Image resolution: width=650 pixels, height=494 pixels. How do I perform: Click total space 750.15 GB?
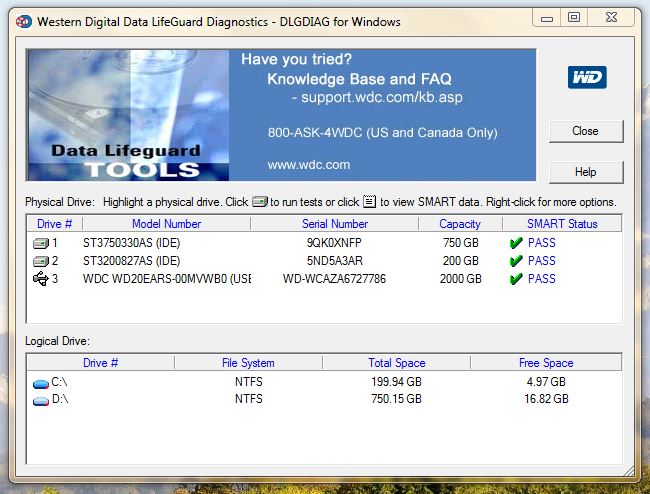coord(396,399)
